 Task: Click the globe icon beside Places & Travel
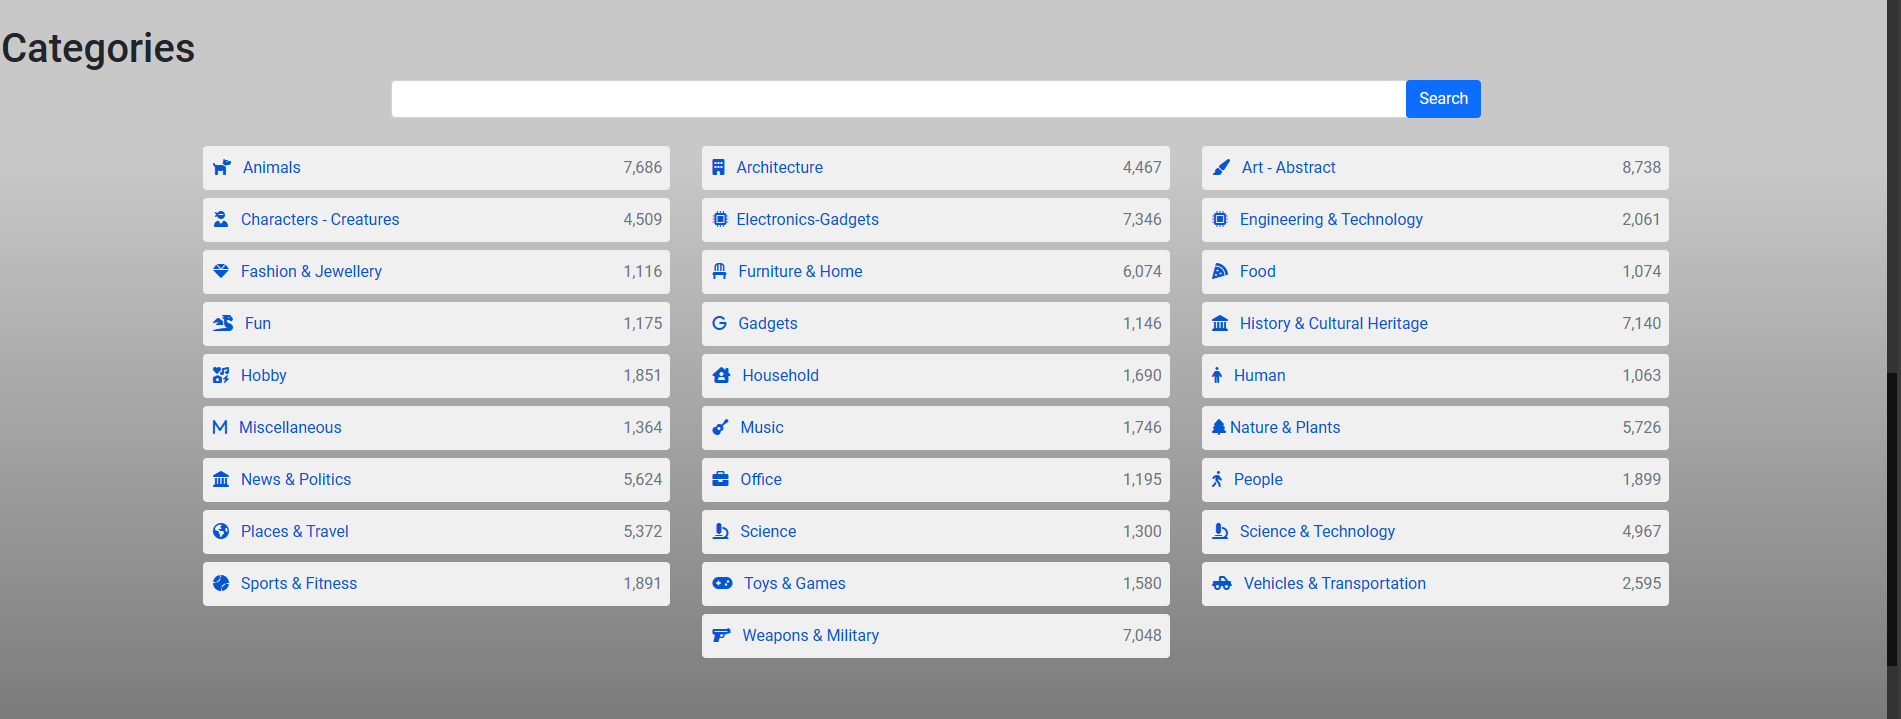221,532
